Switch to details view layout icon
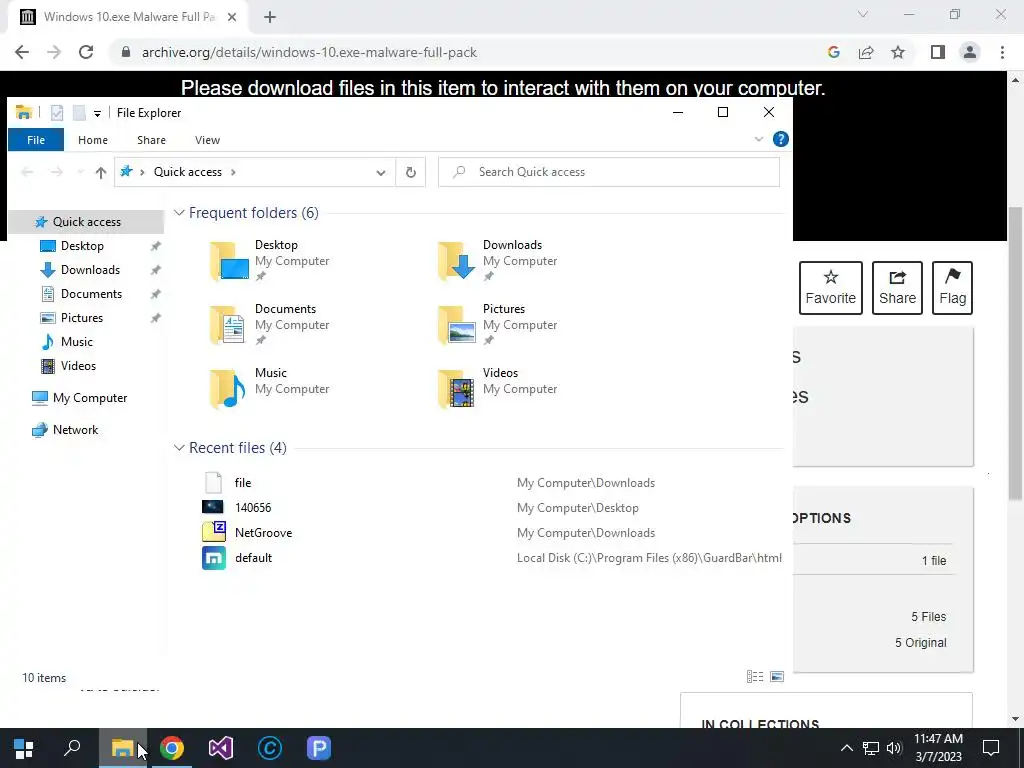This screenshot has width=1024, height=768. (x=755, y=677)
